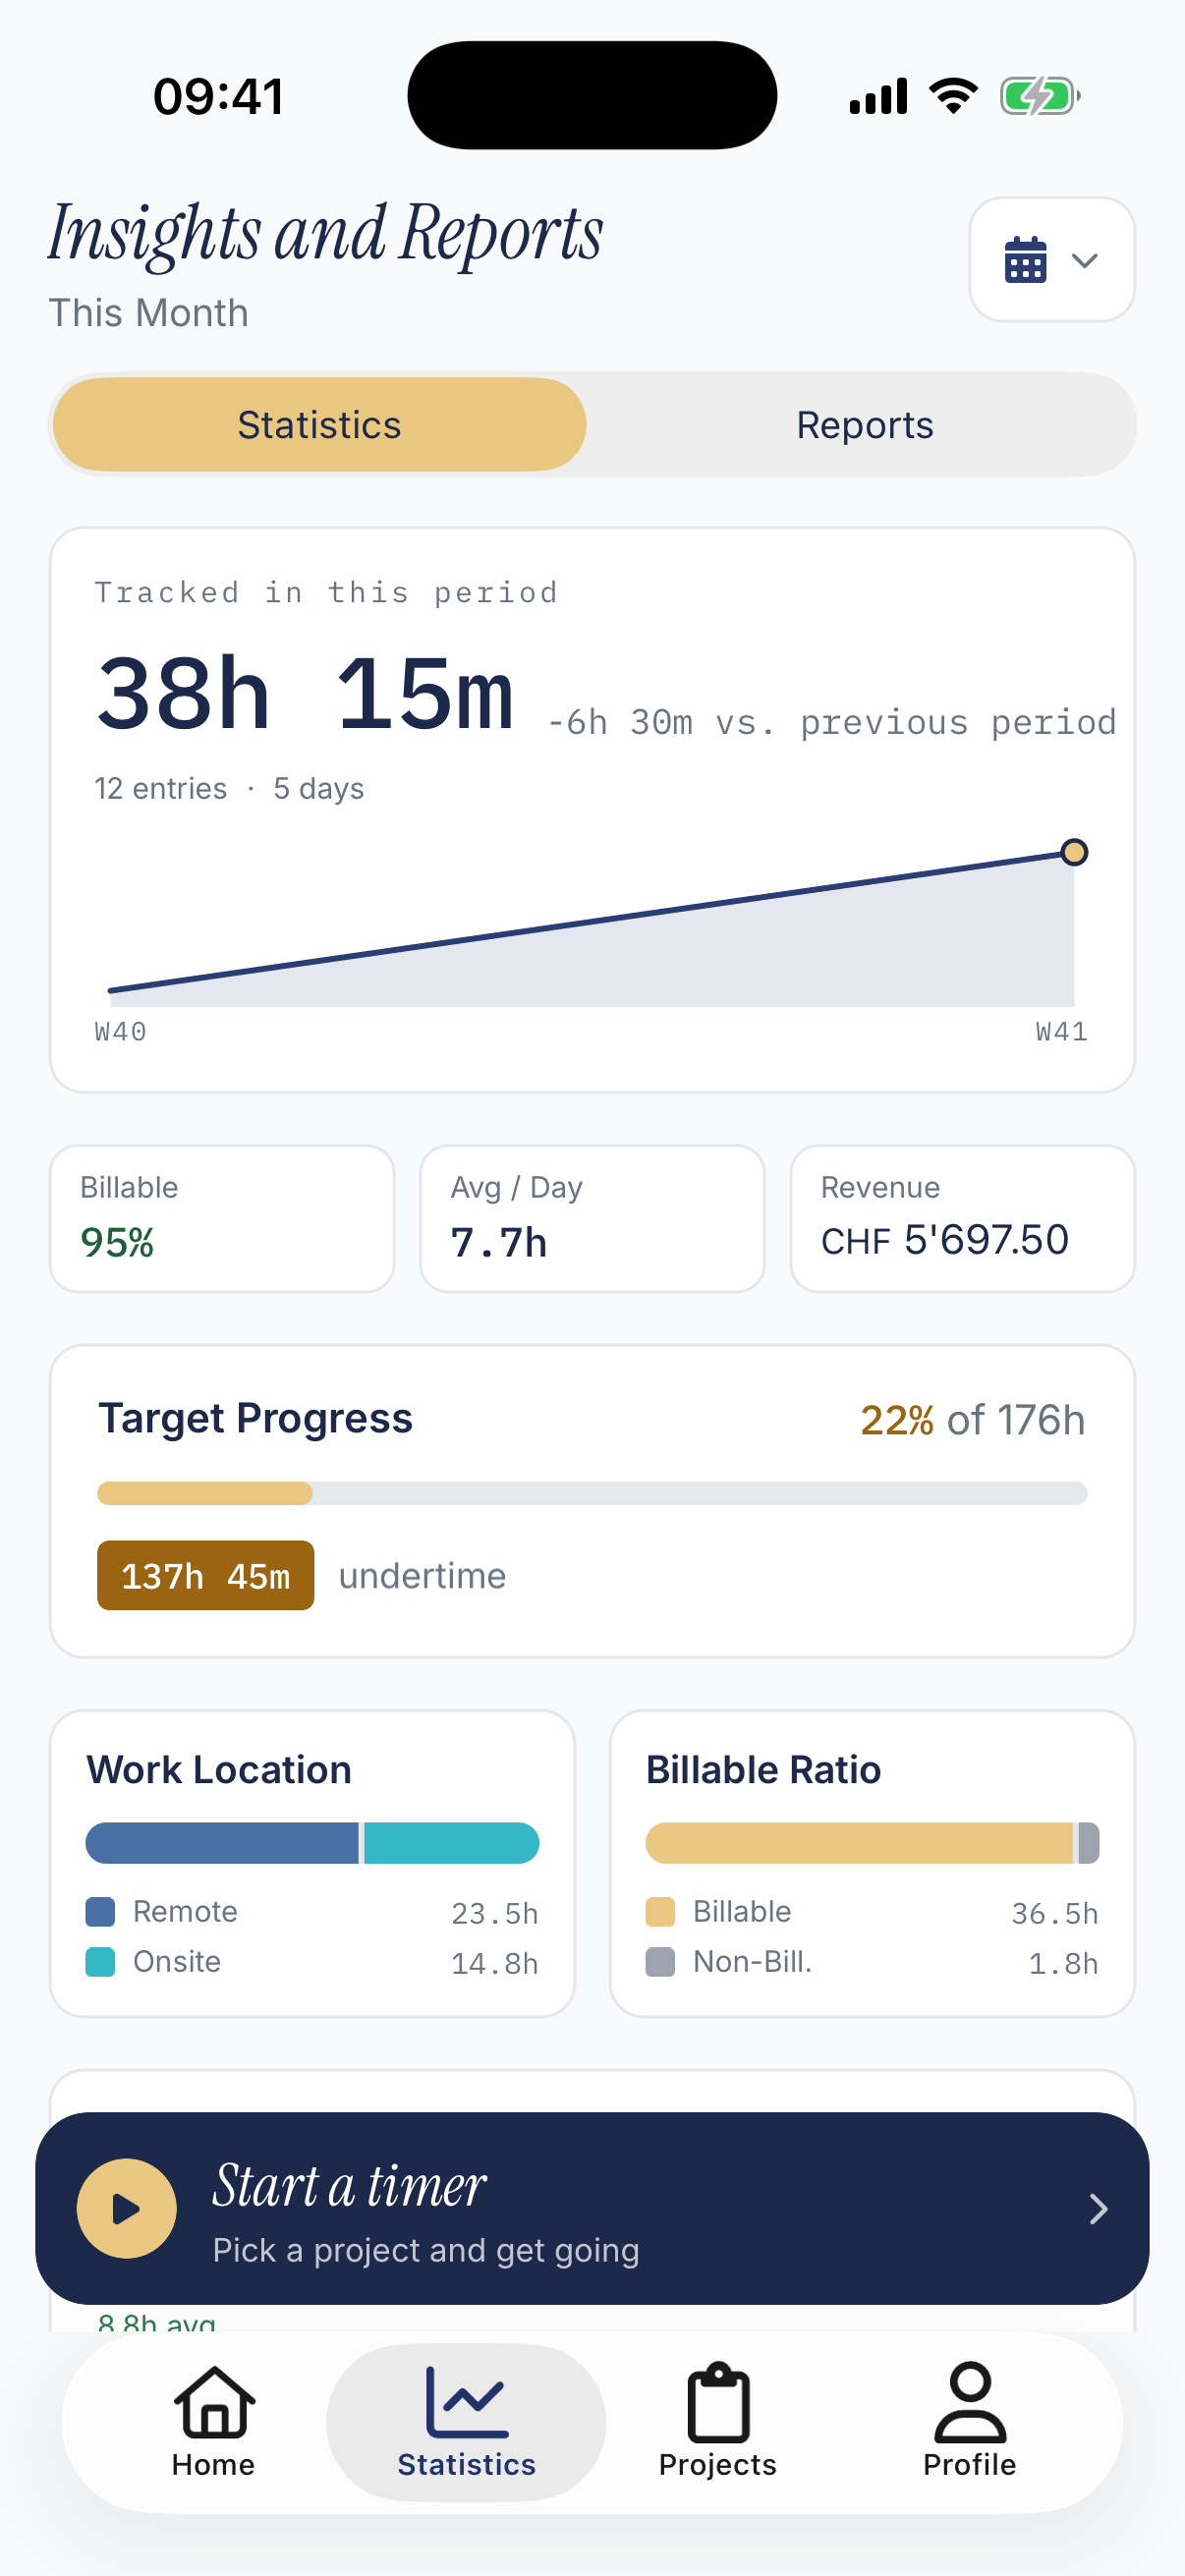1185x2576 pixels.
Task: Tap the 09:41 clock
Action: [218, 96]
